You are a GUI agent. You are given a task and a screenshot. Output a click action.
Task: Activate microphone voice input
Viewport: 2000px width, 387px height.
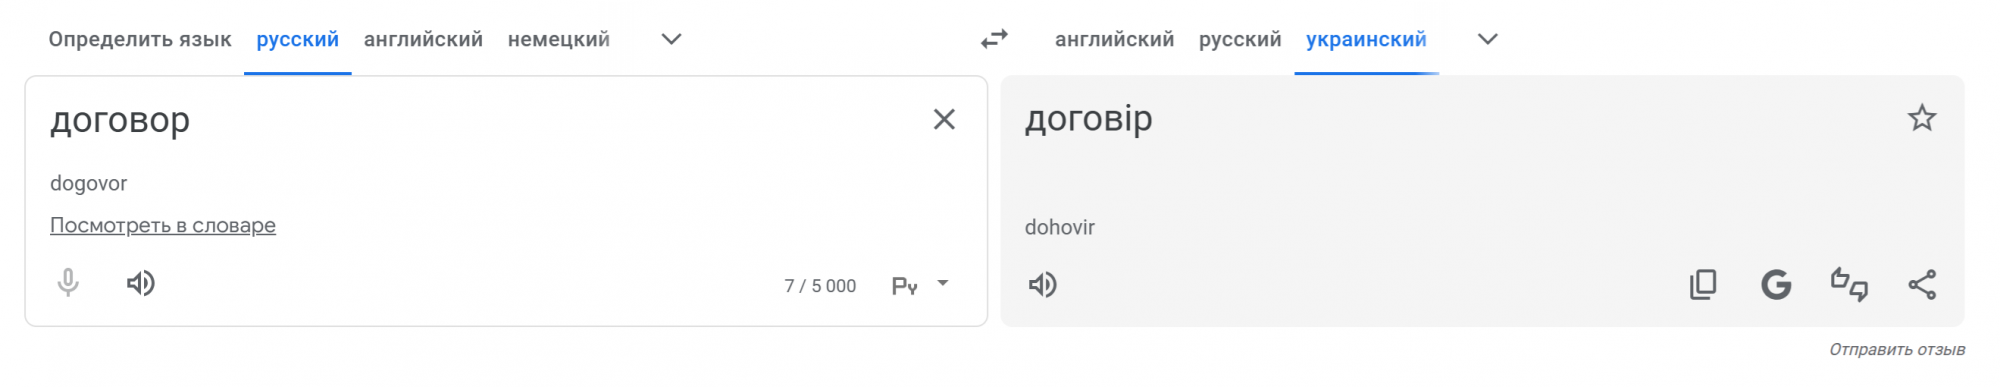pyautogui.click(x=68, y=284)
